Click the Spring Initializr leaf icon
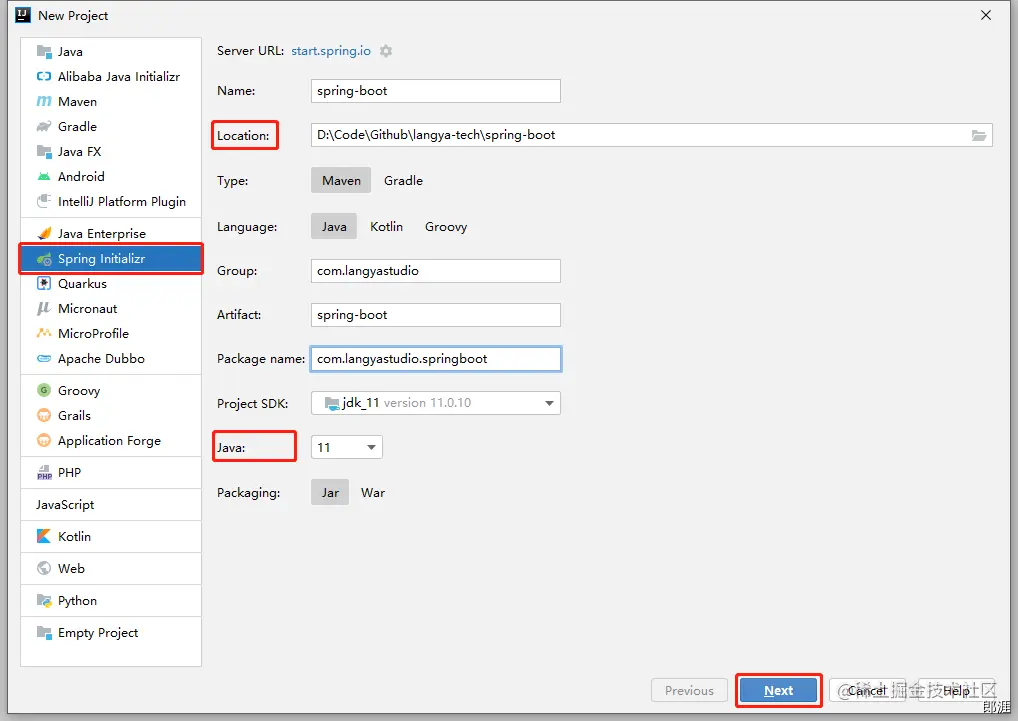Image resolution: width=1018 pixels, height=721 pixels. click(43, 259)
